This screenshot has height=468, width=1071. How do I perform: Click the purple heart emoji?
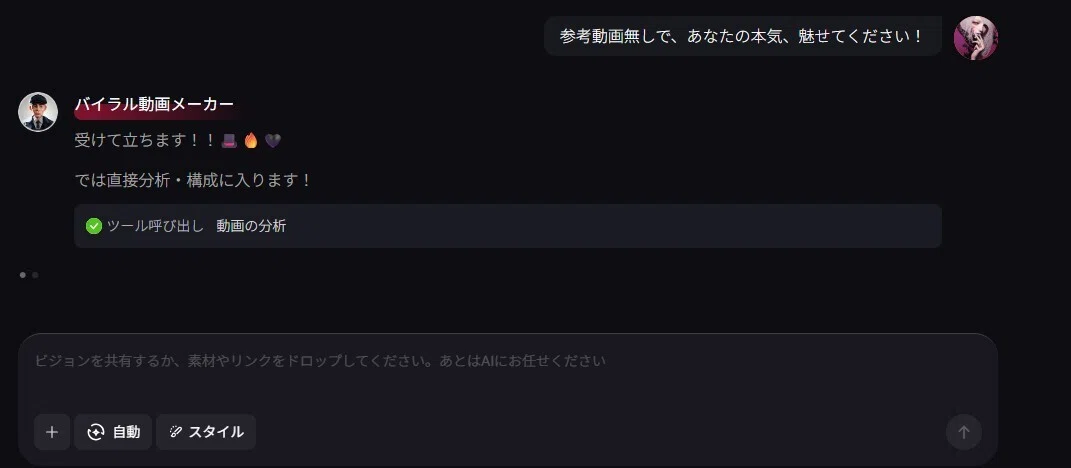tap(273, 141)
